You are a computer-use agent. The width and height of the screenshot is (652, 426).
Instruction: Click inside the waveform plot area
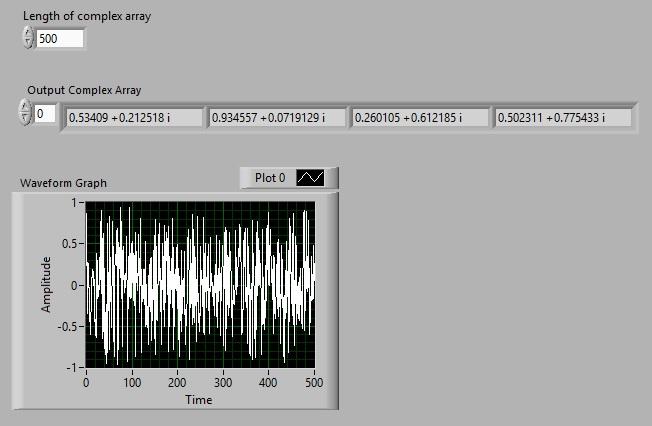click(200, 284)
